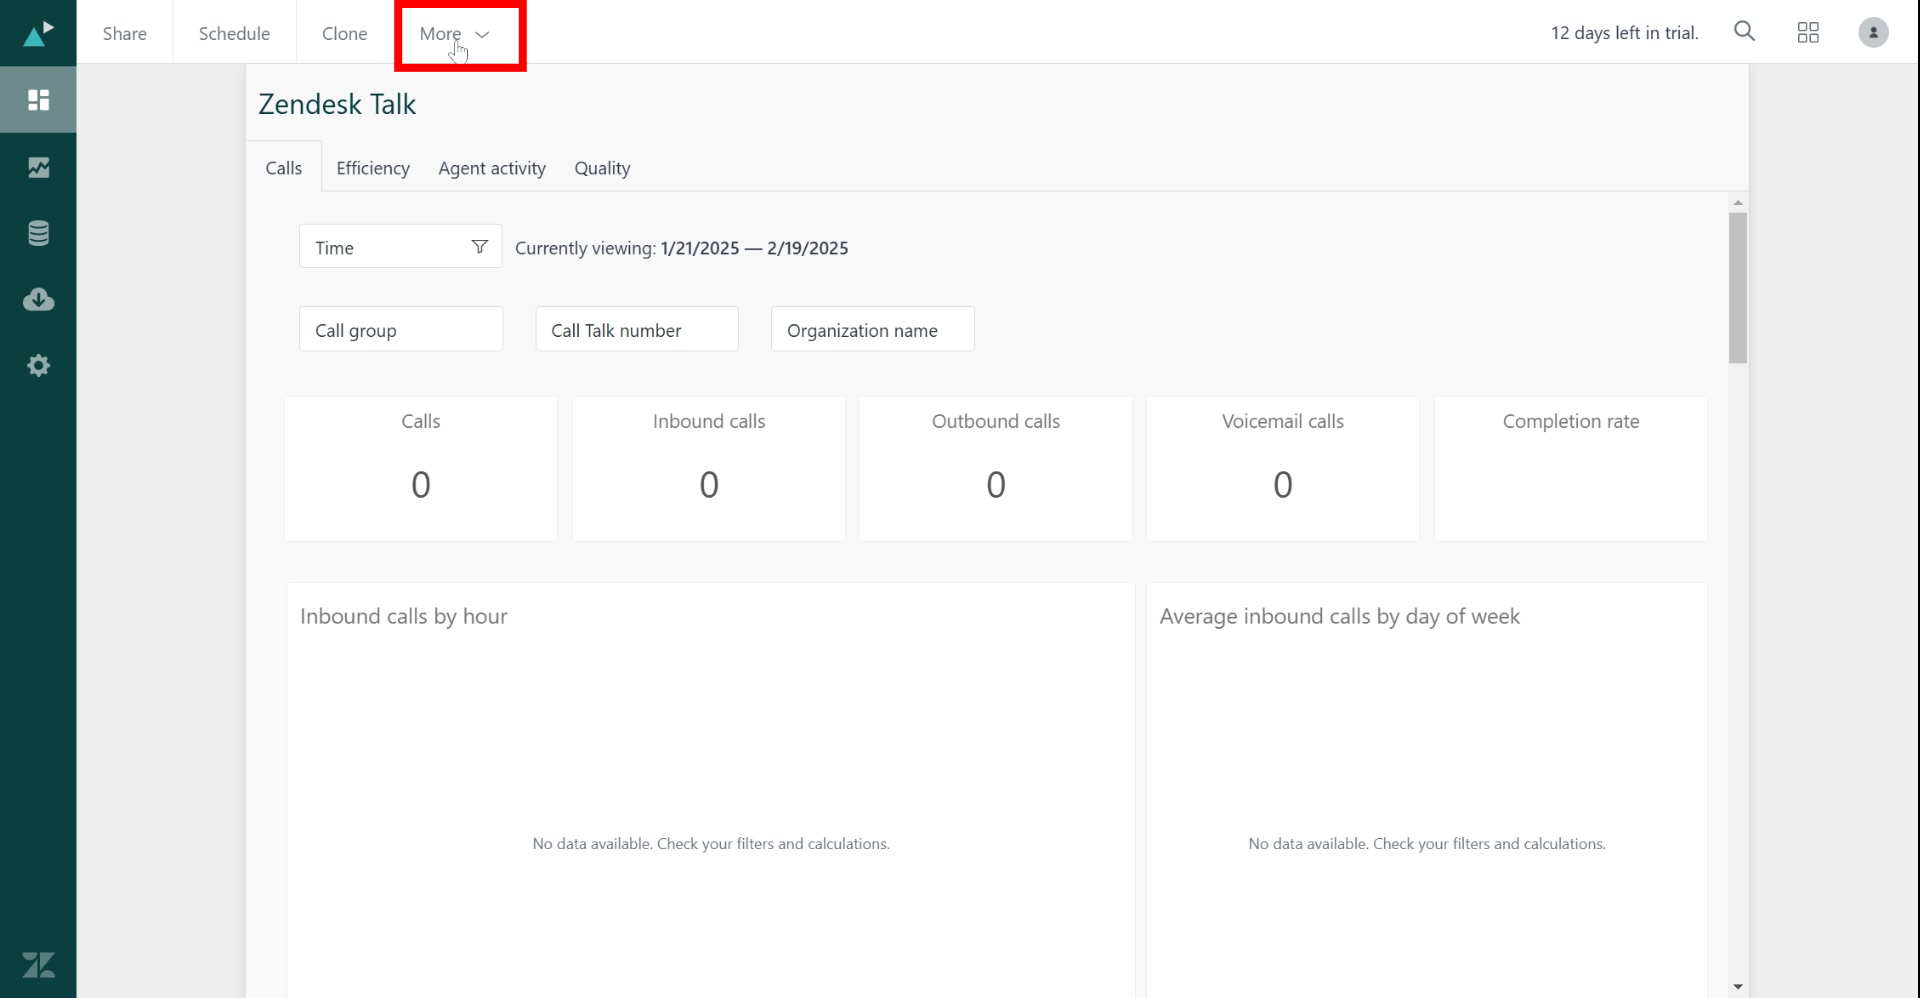Click the dashboard vertical scrollbar thumb

(x=1738, y=288)
